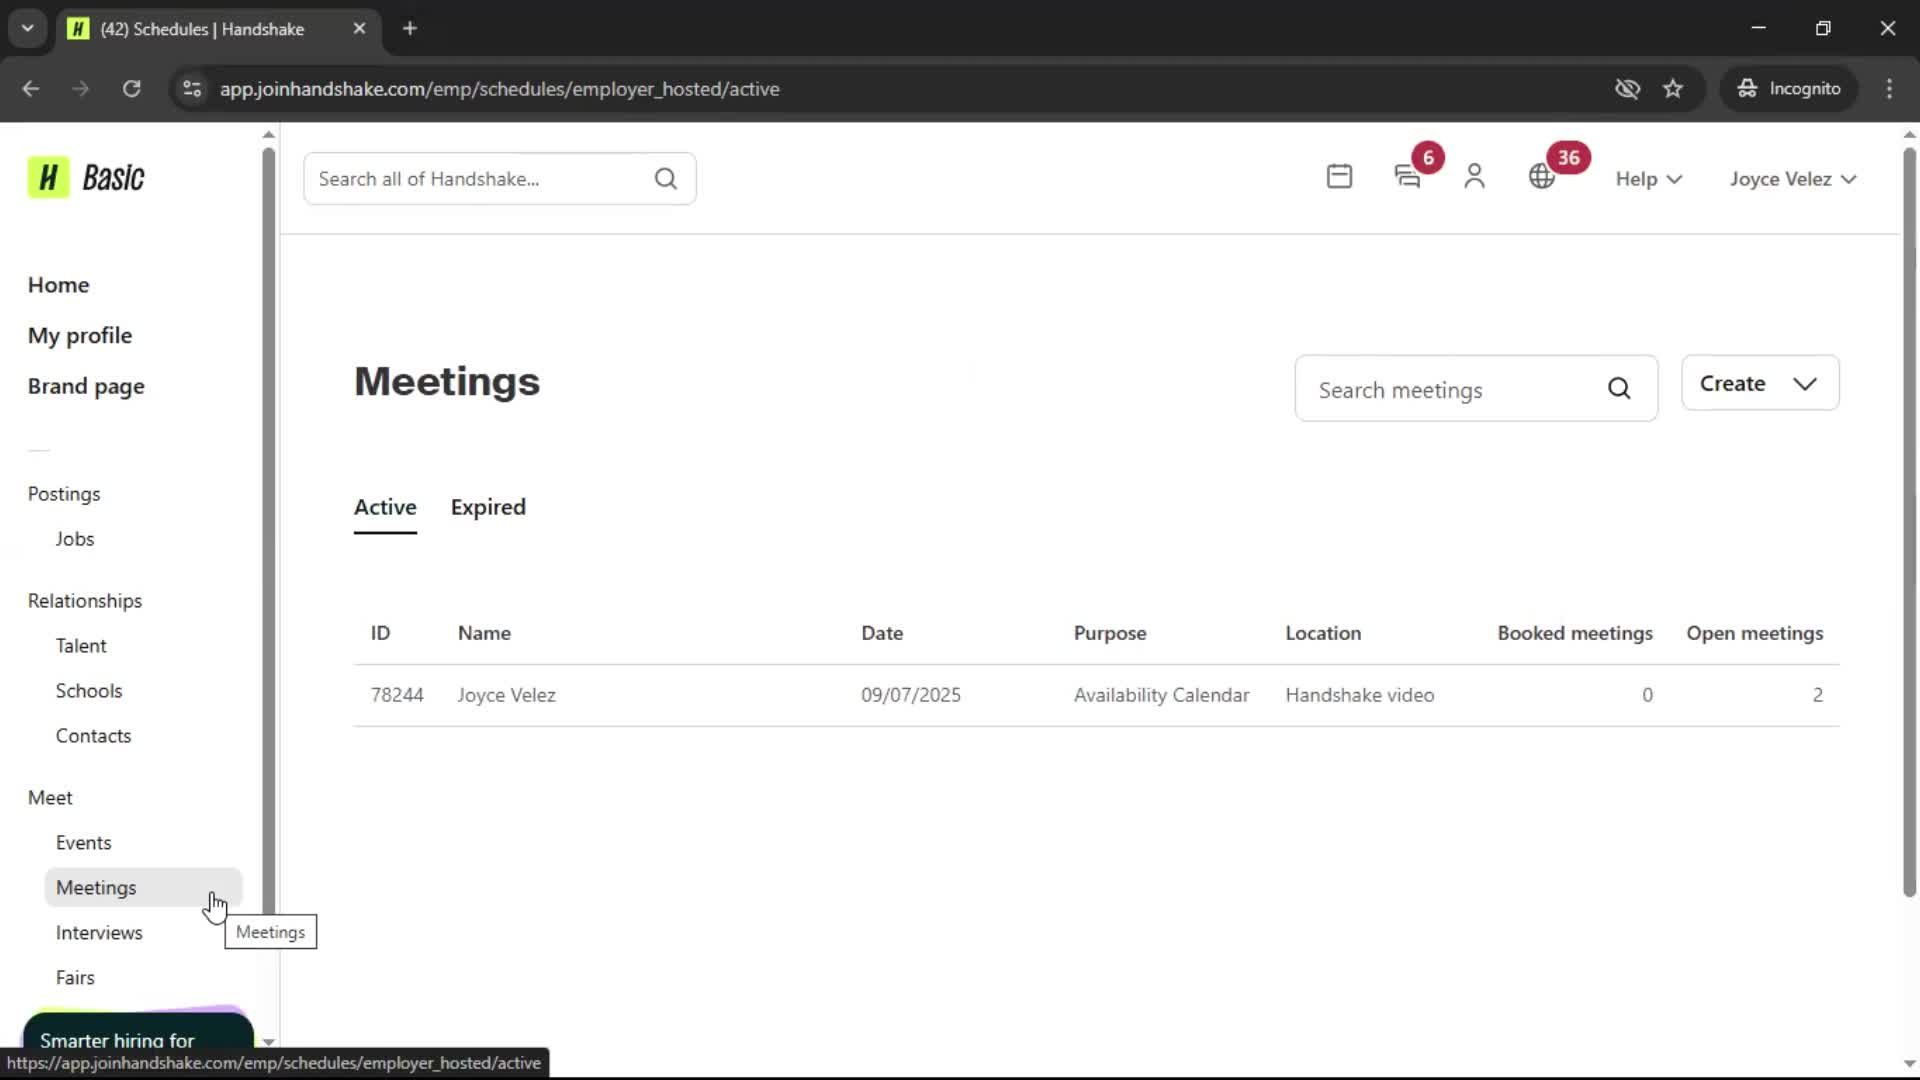1920x1080 pixels.
Task: Close the Schedules Handshake tab
Action: 359,29
